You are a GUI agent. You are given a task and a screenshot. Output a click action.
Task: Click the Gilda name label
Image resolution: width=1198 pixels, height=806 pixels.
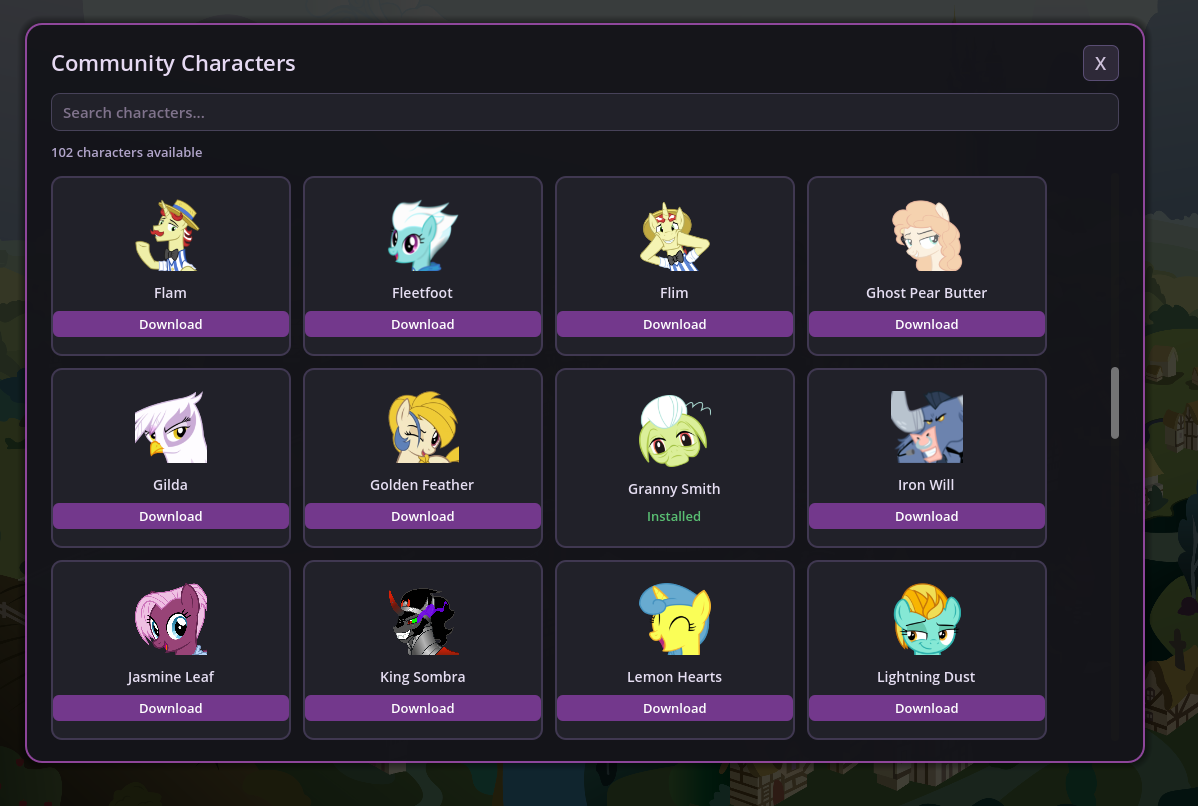(x=170, y=484)
